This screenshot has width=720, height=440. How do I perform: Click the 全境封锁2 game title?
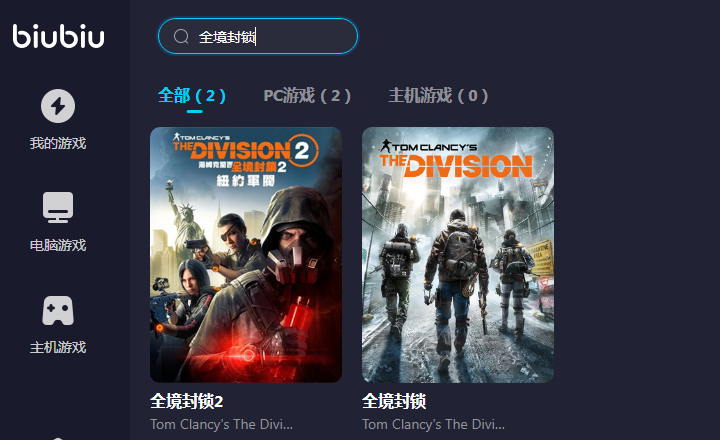click(x=186, y=401)
